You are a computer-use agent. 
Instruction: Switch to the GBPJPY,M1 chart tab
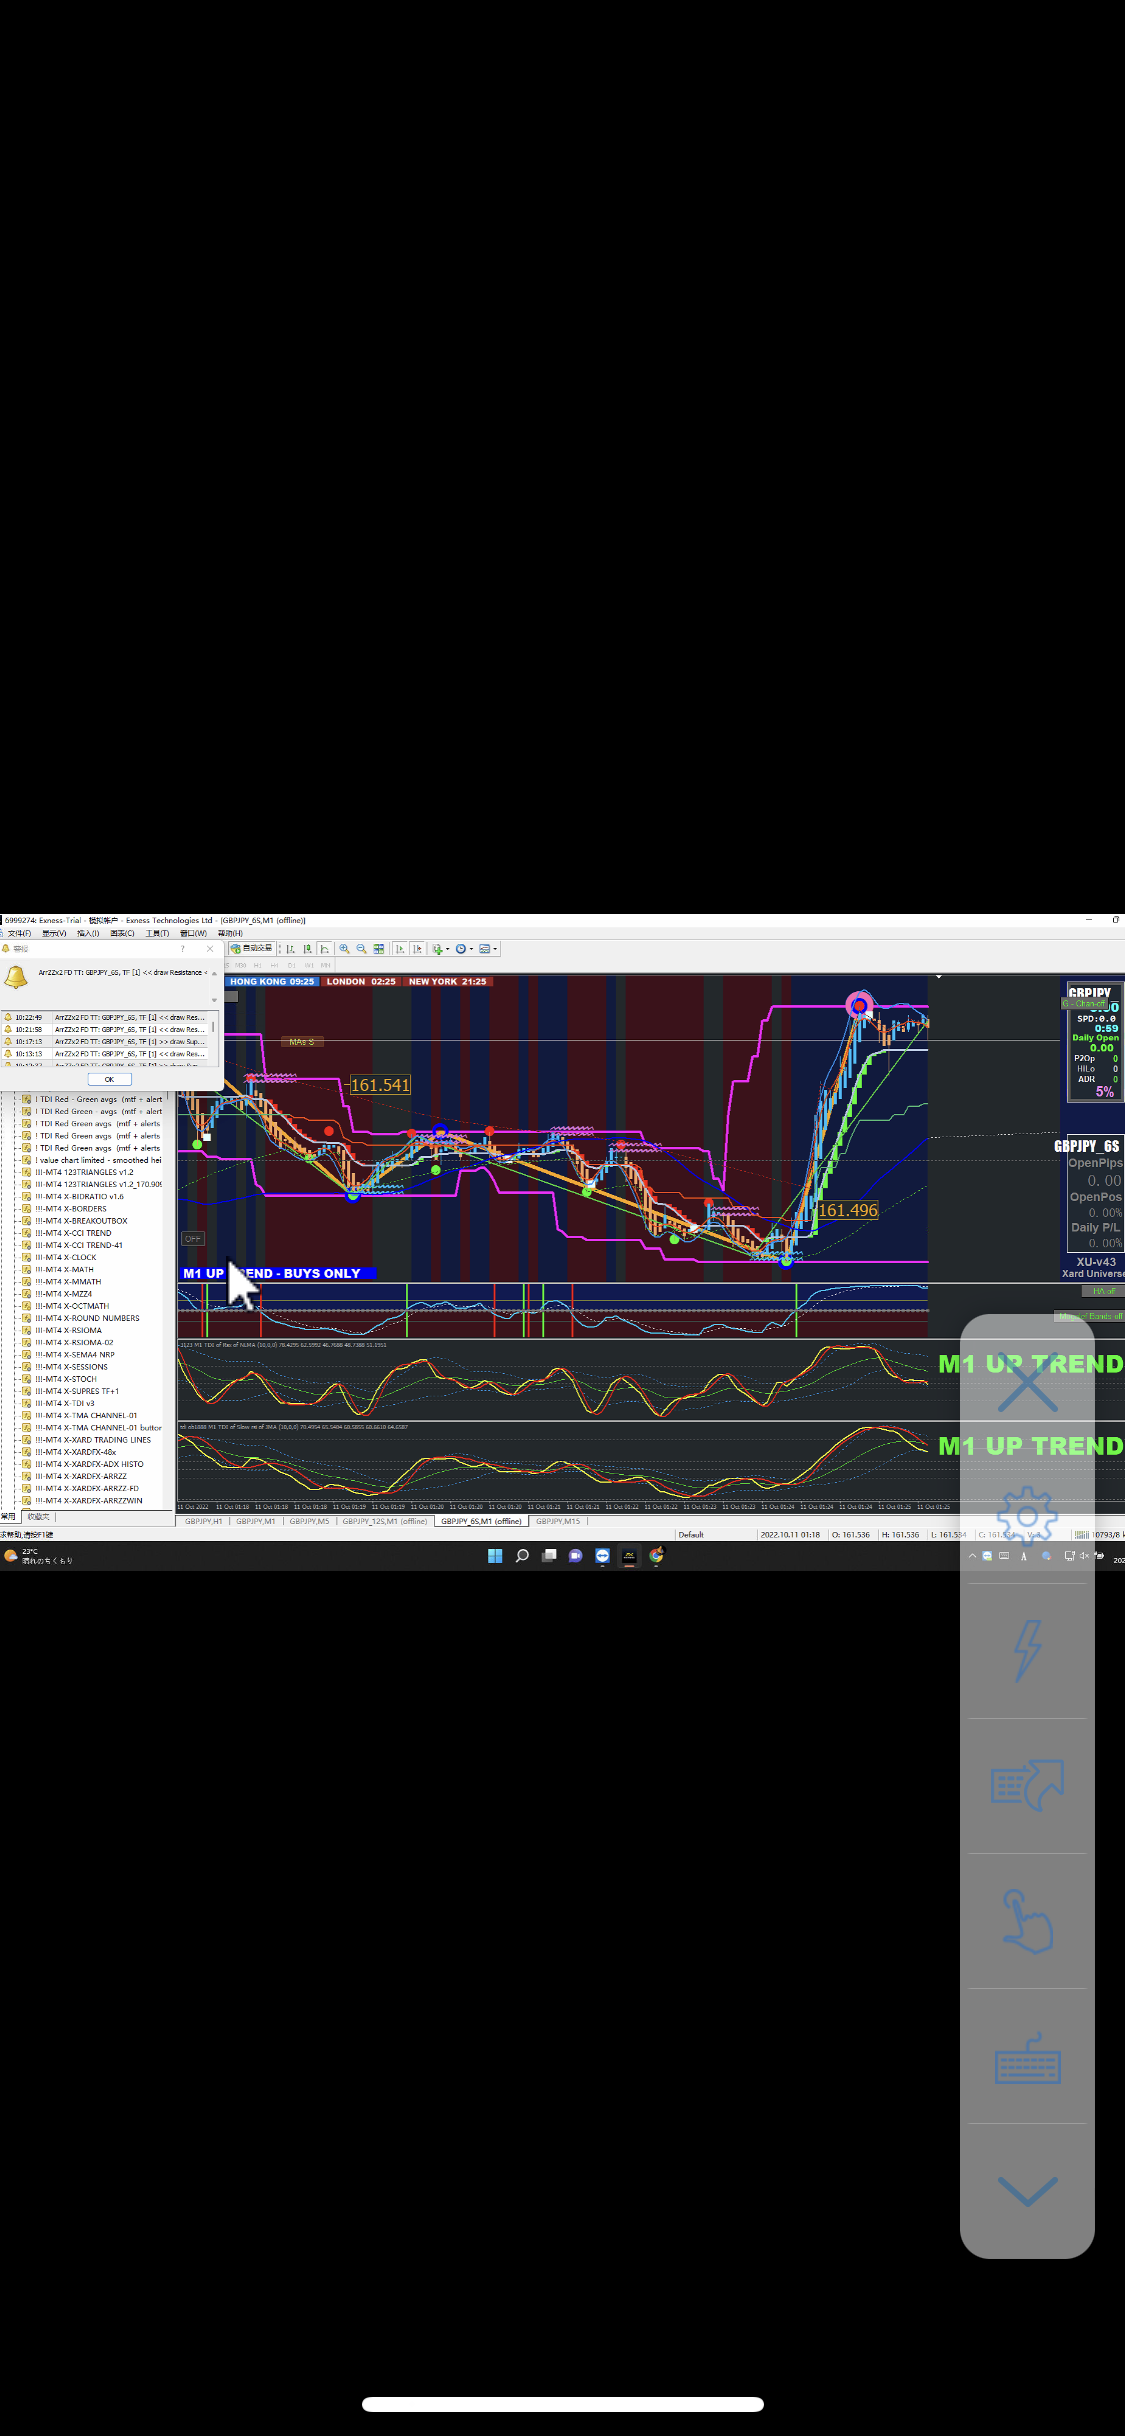pyautogui.click(x=256, y=1521)
